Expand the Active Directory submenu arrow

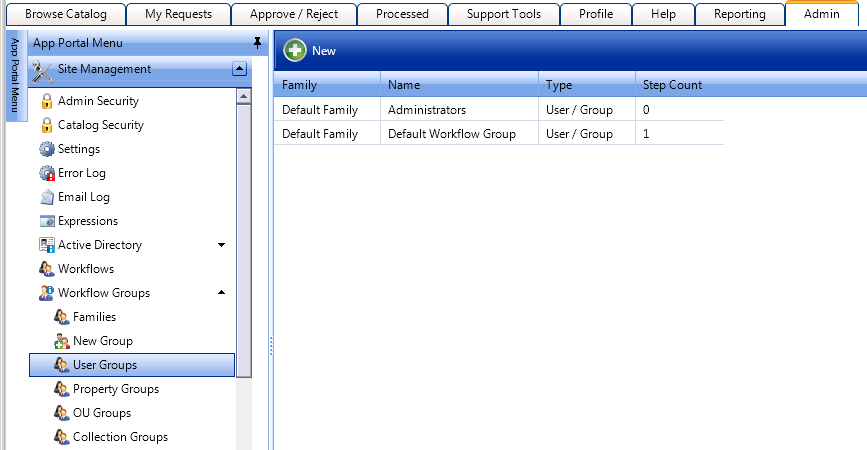[x=221, y=245]
